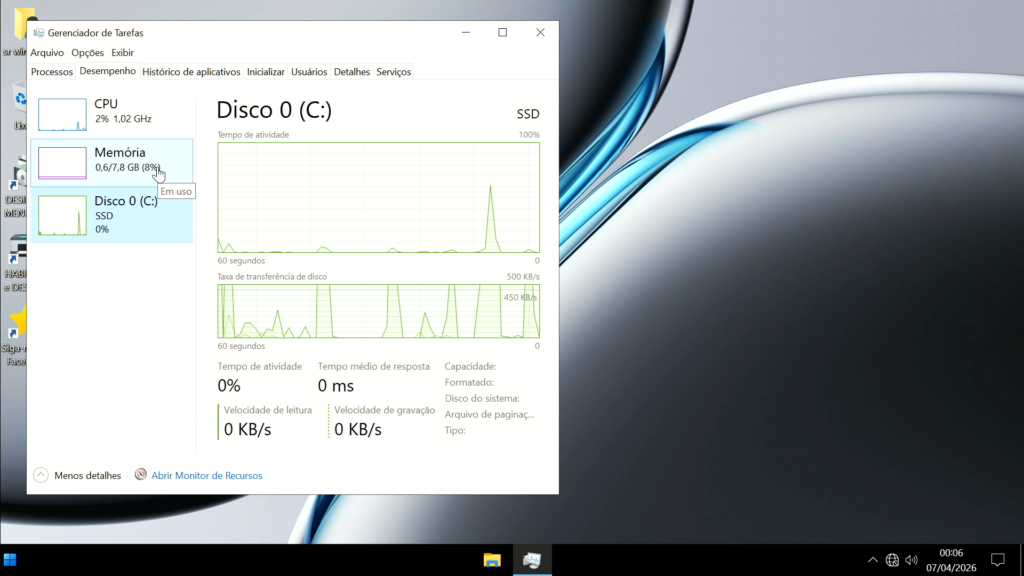This screenshot has height=576, width=1024.
Task: Launch File Explorer from the taskbar
Action: (x=492, y=560)
